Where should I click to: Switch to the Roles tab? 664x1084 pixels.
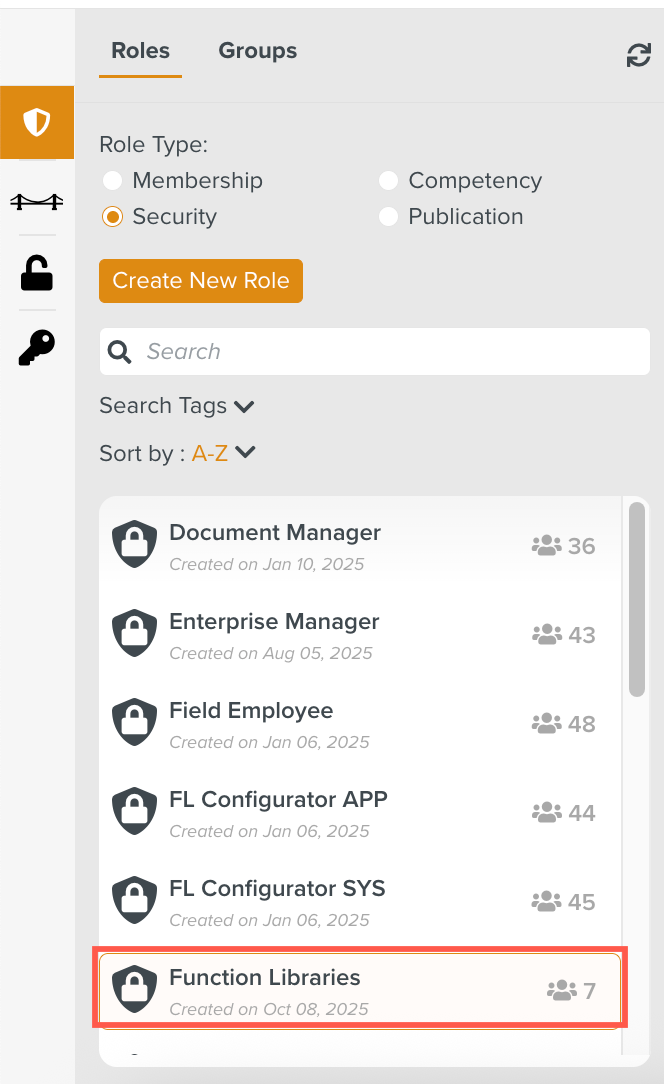click(x=140, y=51)
